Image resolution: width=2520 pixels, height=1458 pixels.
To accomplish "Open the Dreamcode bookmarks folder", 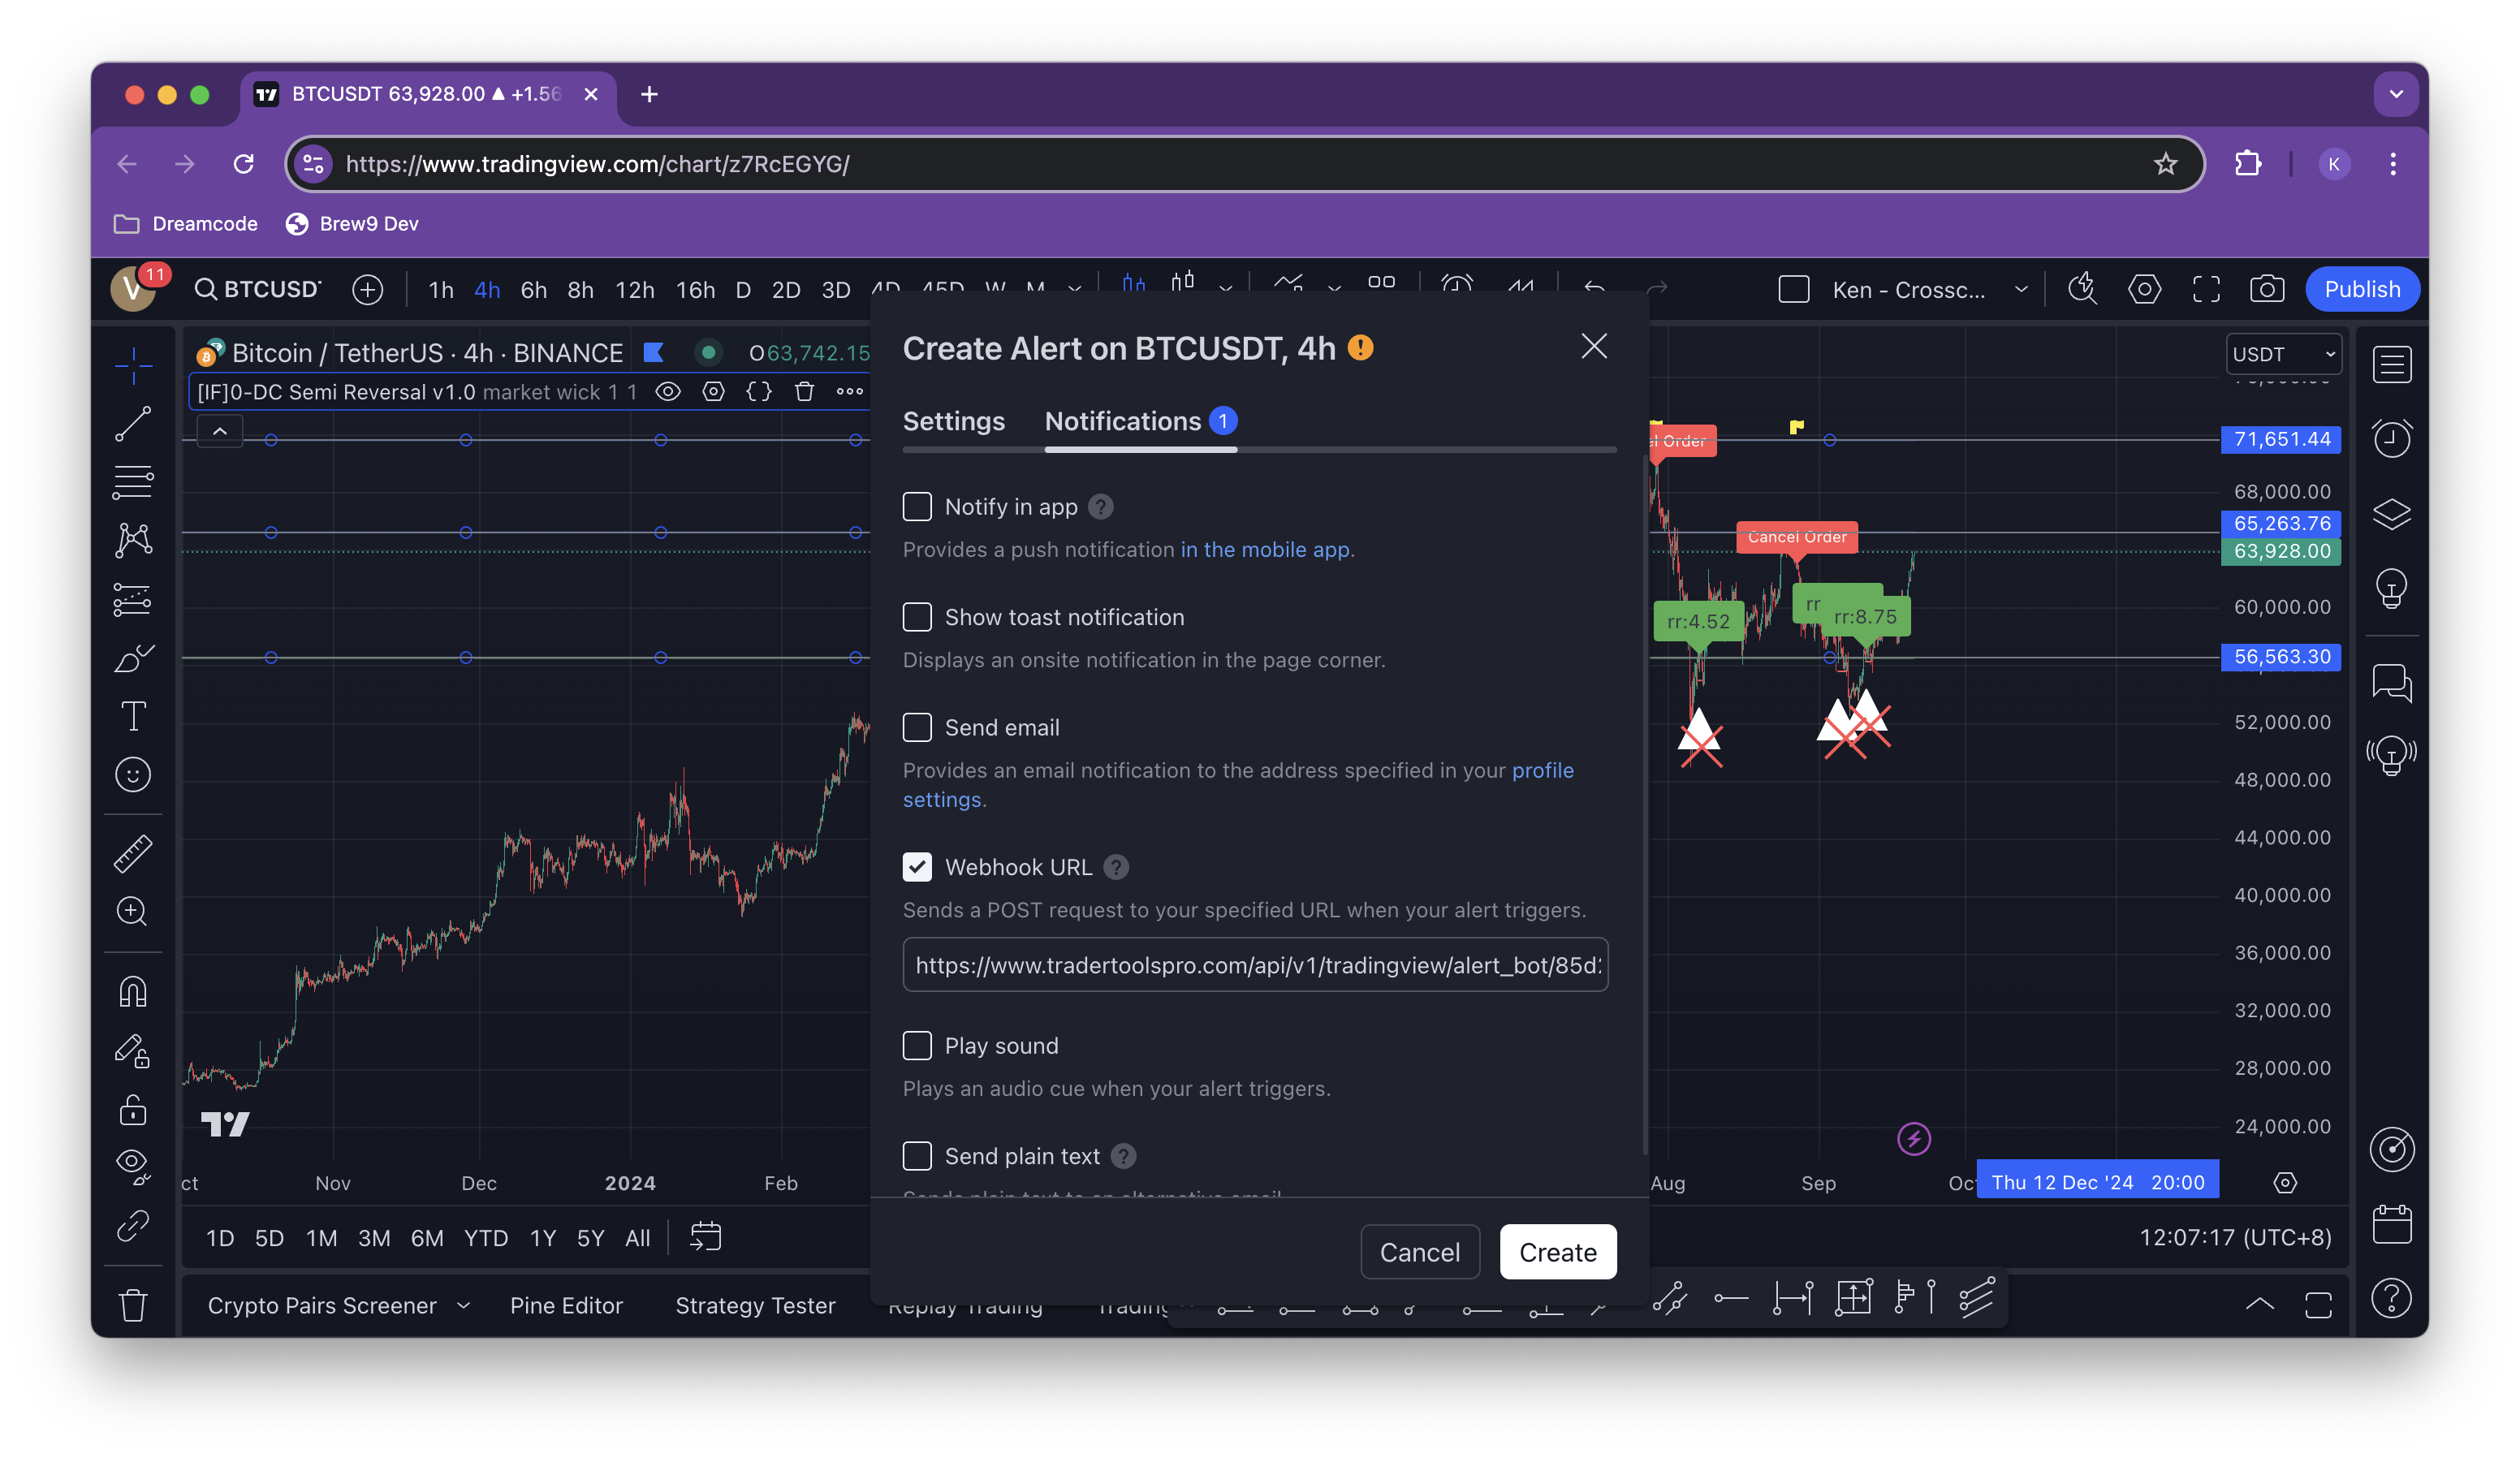I will 186,224.
